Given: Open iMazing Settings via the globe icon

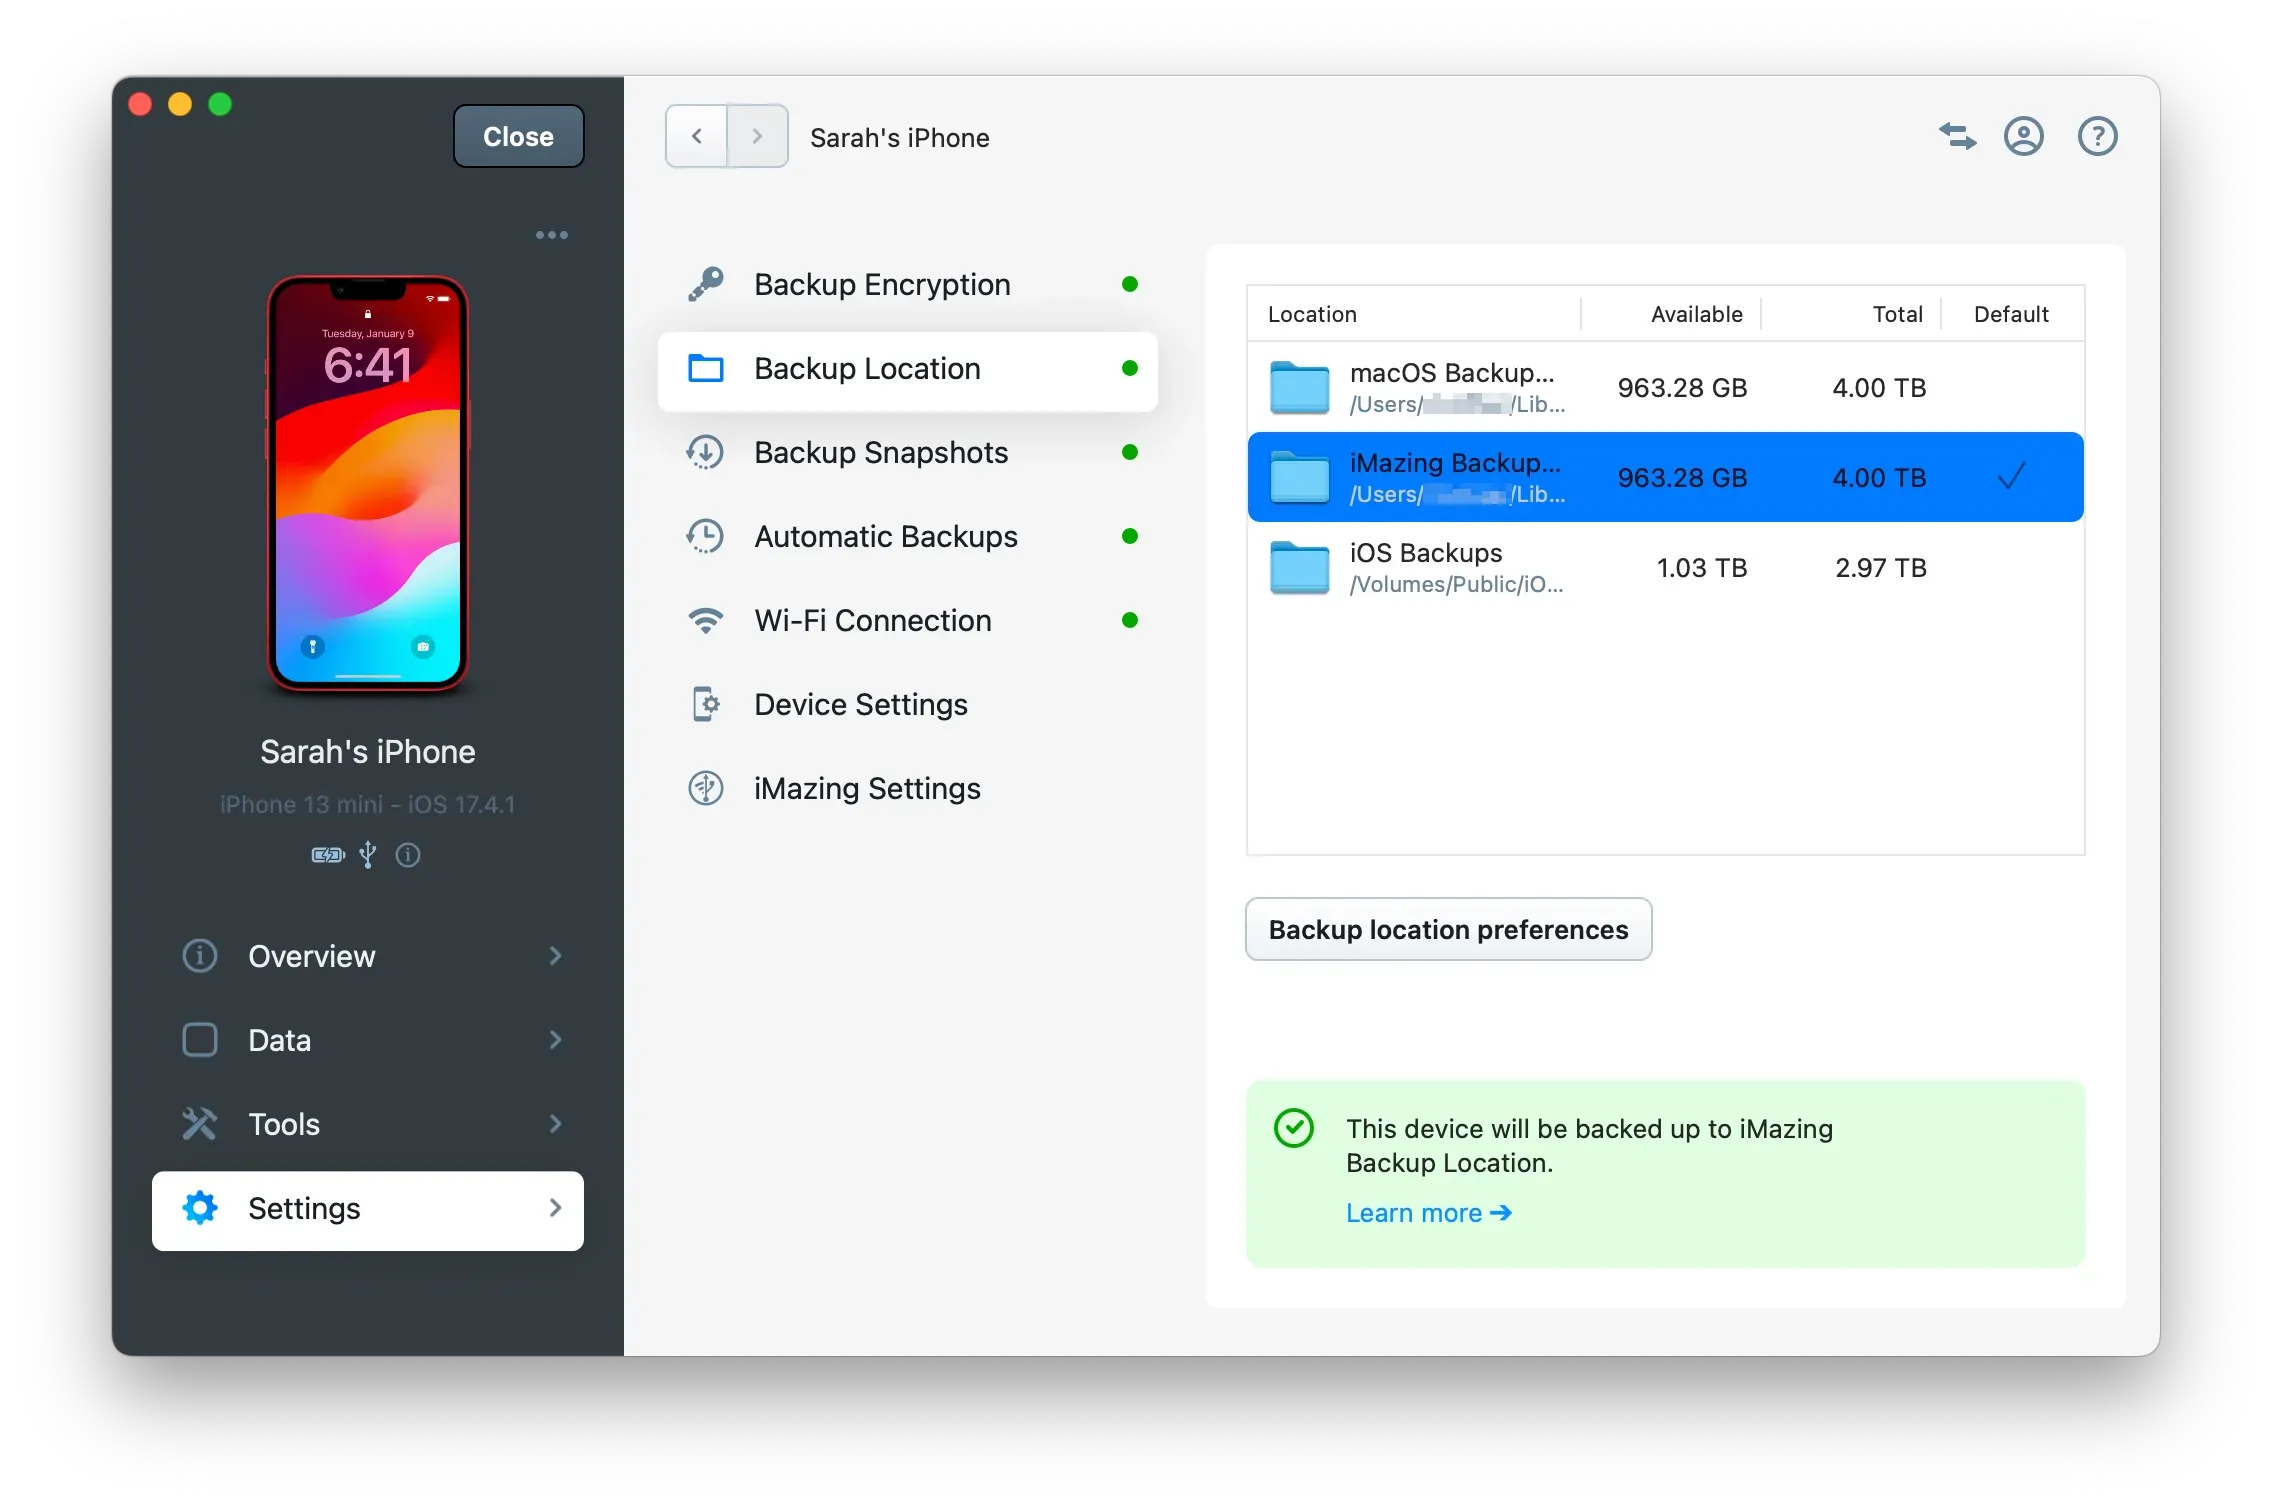Looking at the screenshot, I should [x=706, y=788].
